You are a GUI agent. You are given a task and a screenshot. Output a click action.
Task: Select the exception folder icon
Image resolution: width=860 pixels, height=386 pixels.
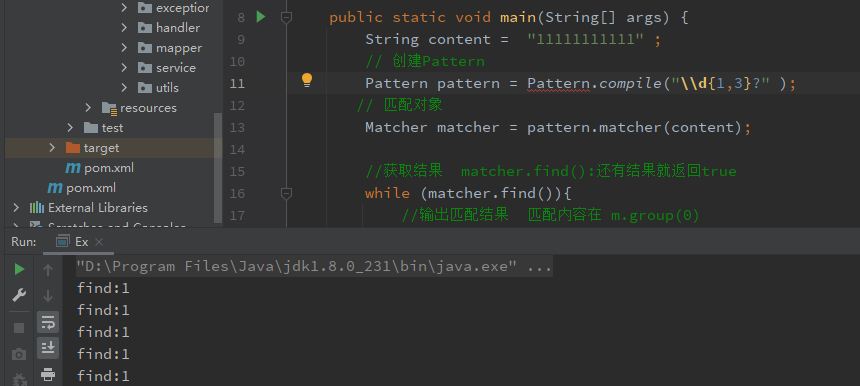tap(145, 8)
